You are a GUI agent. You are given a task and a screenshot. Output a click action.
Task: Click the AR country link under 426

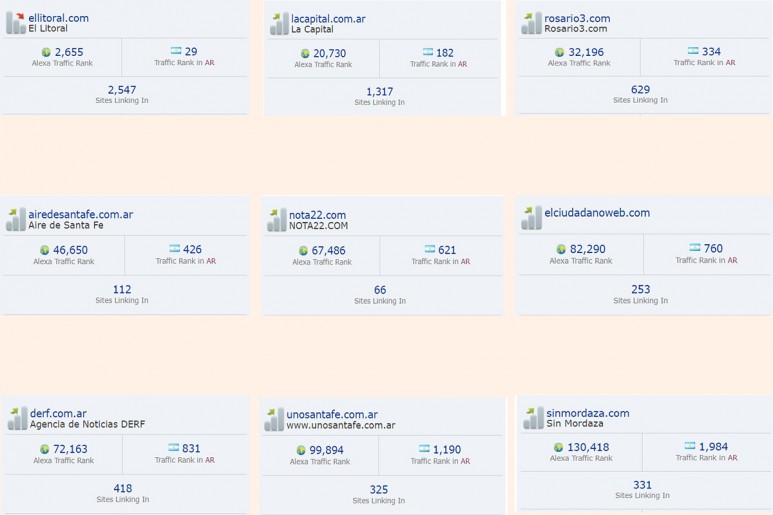click(x=211, y=261)
